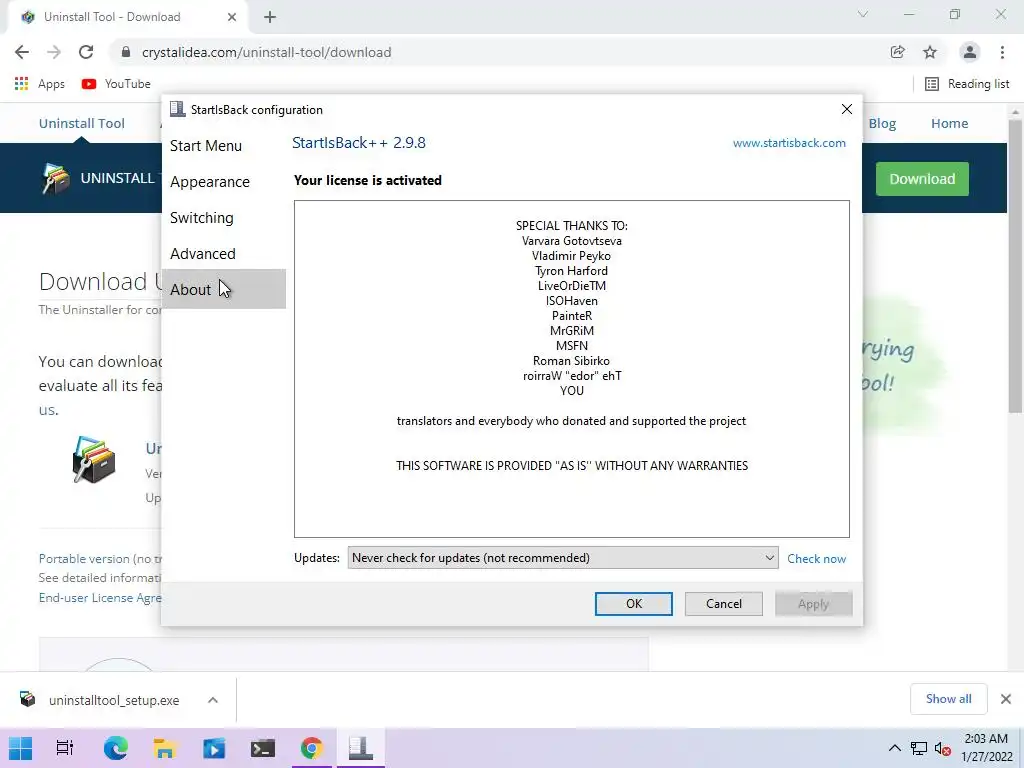Open the Chrome tab search chevron
Screen dimensions: 1024x768
pyautogui.click(x=862, y=14)
